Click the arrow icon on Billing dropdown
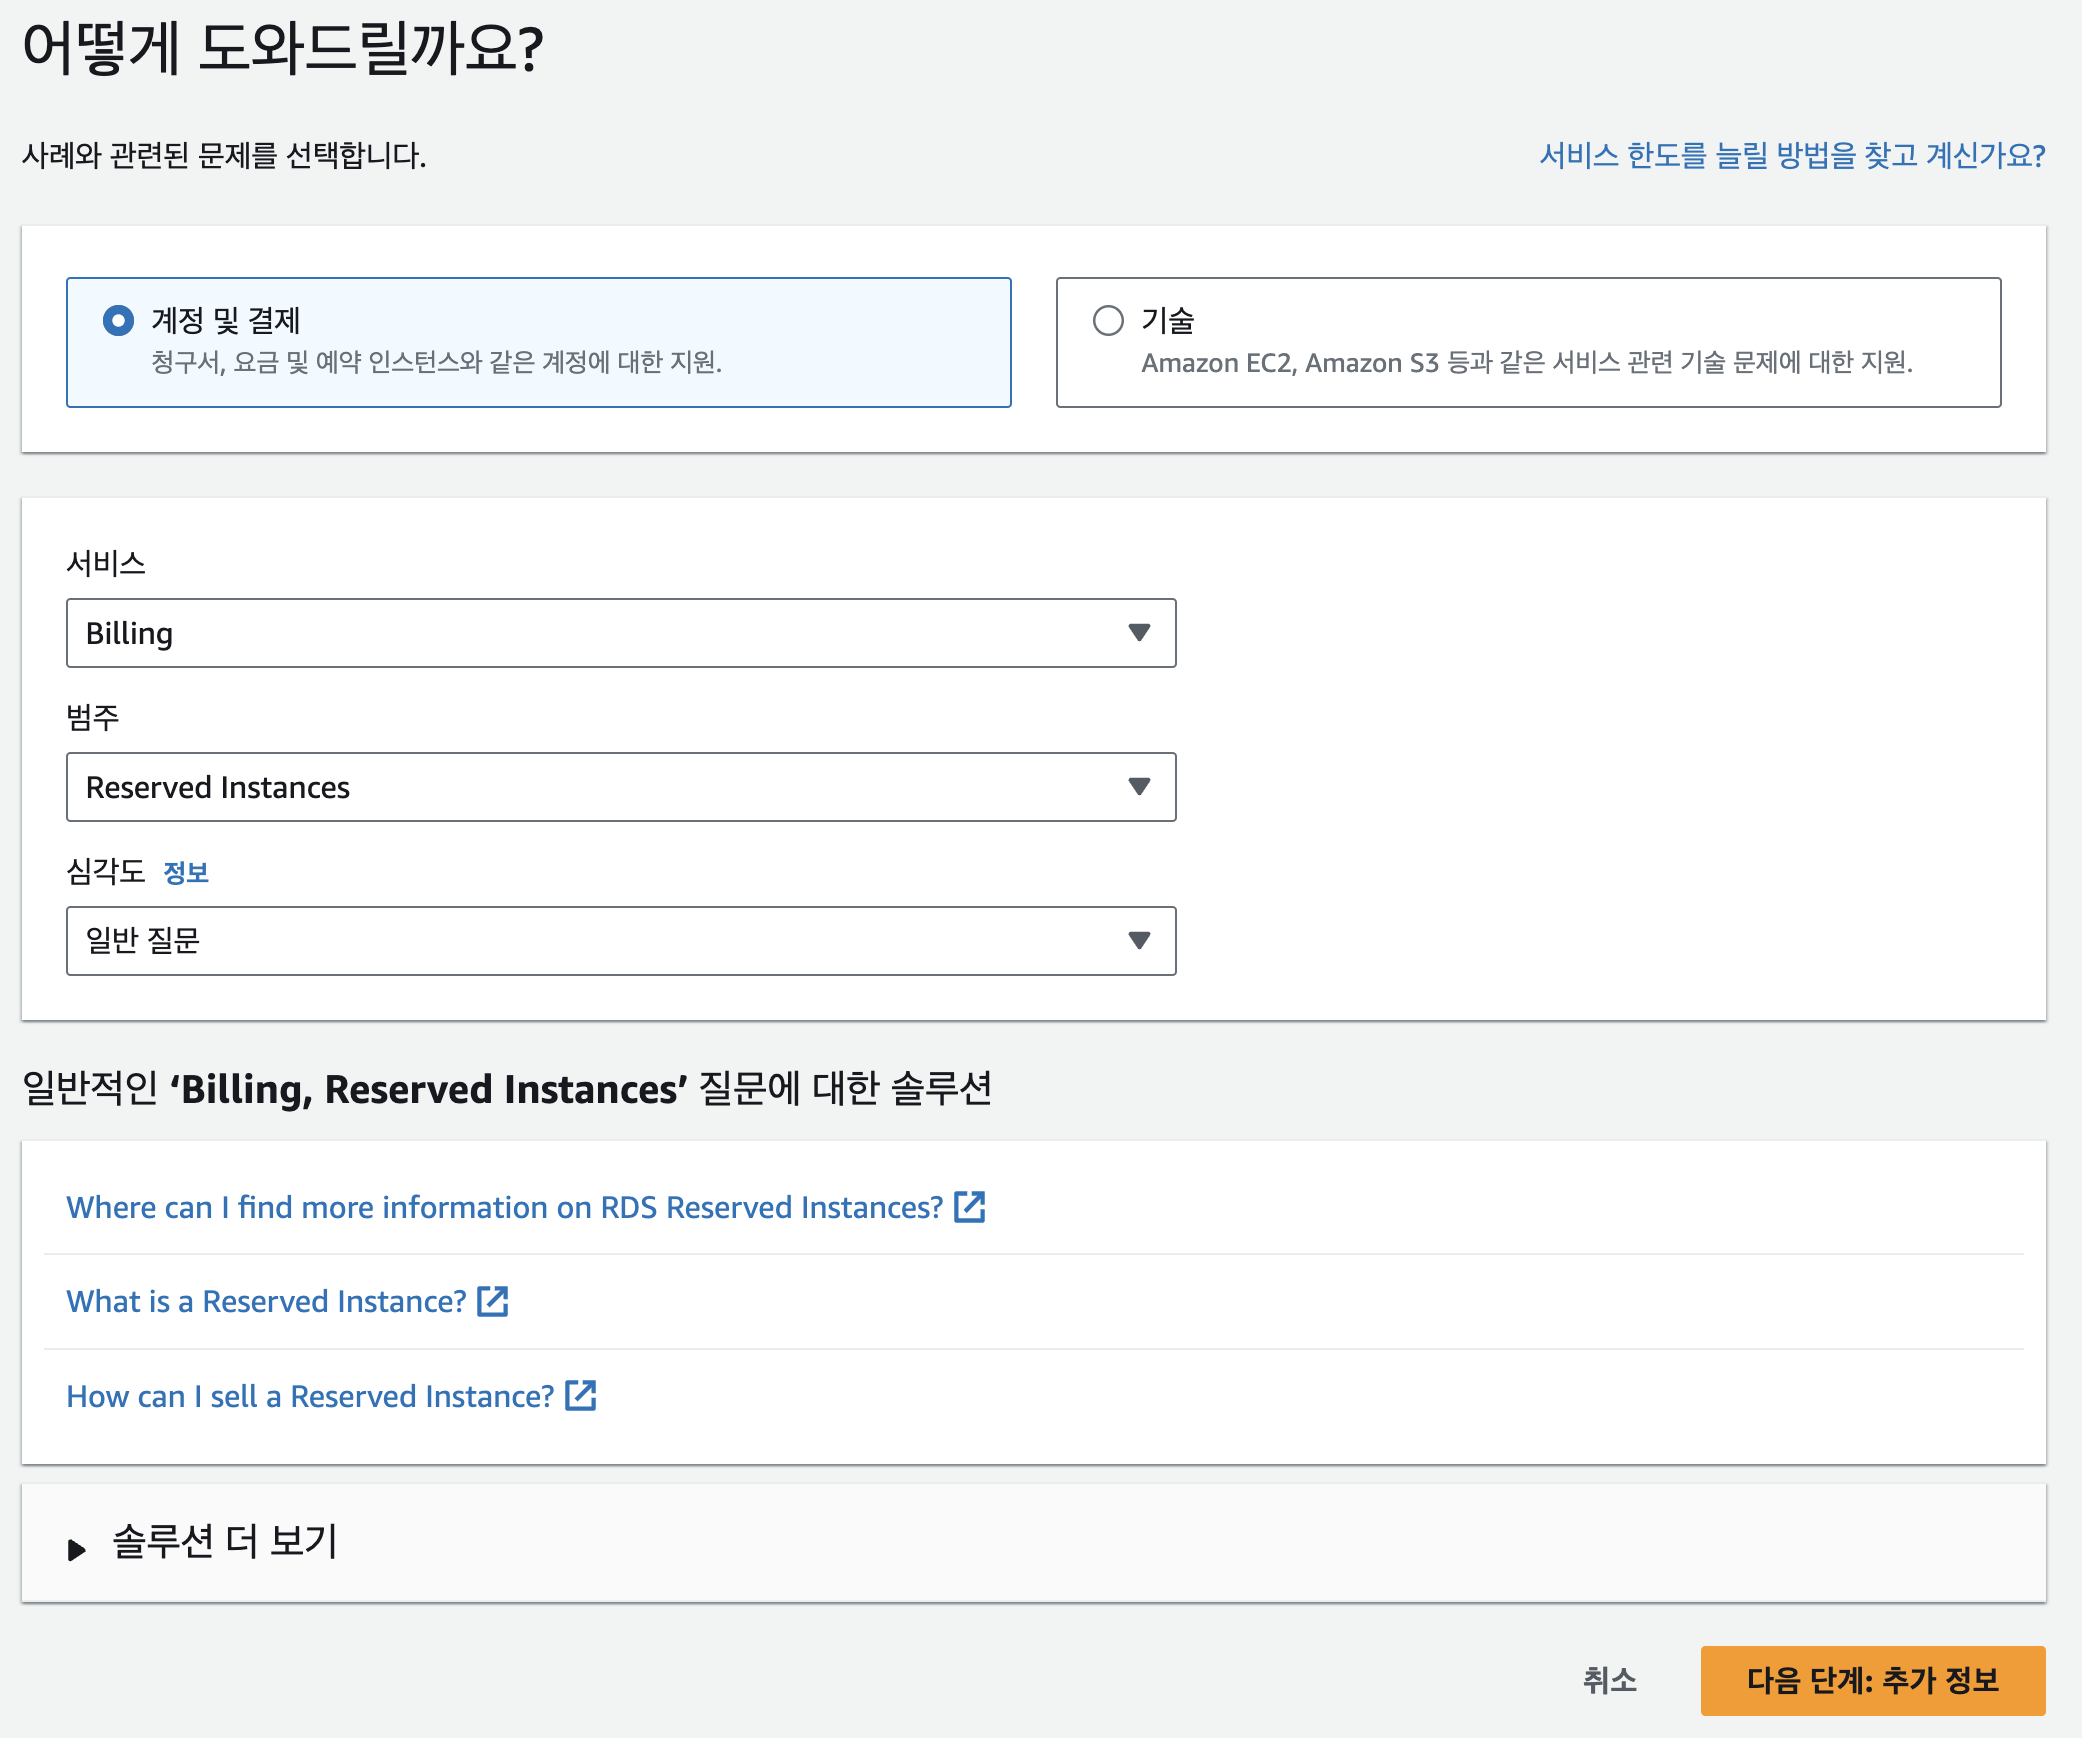The width and height of the screenshot is (2082, 1738). [1138, 633]
